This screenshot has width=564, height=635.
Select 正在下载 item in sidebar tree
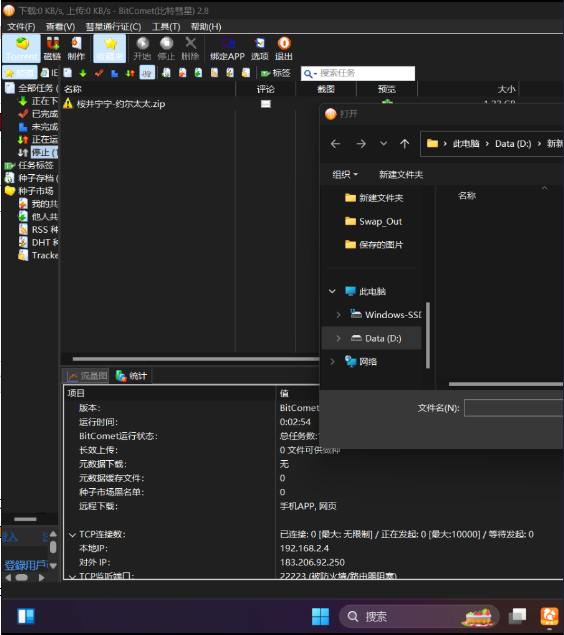point(38,101)
